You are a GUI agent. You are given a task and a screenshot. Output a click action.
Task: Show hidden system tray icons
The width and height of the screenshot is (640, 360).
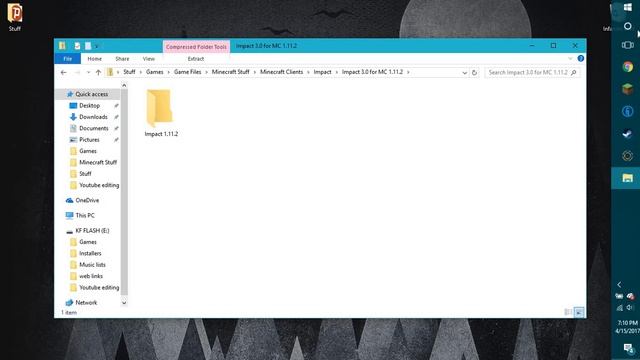point(619,284)
